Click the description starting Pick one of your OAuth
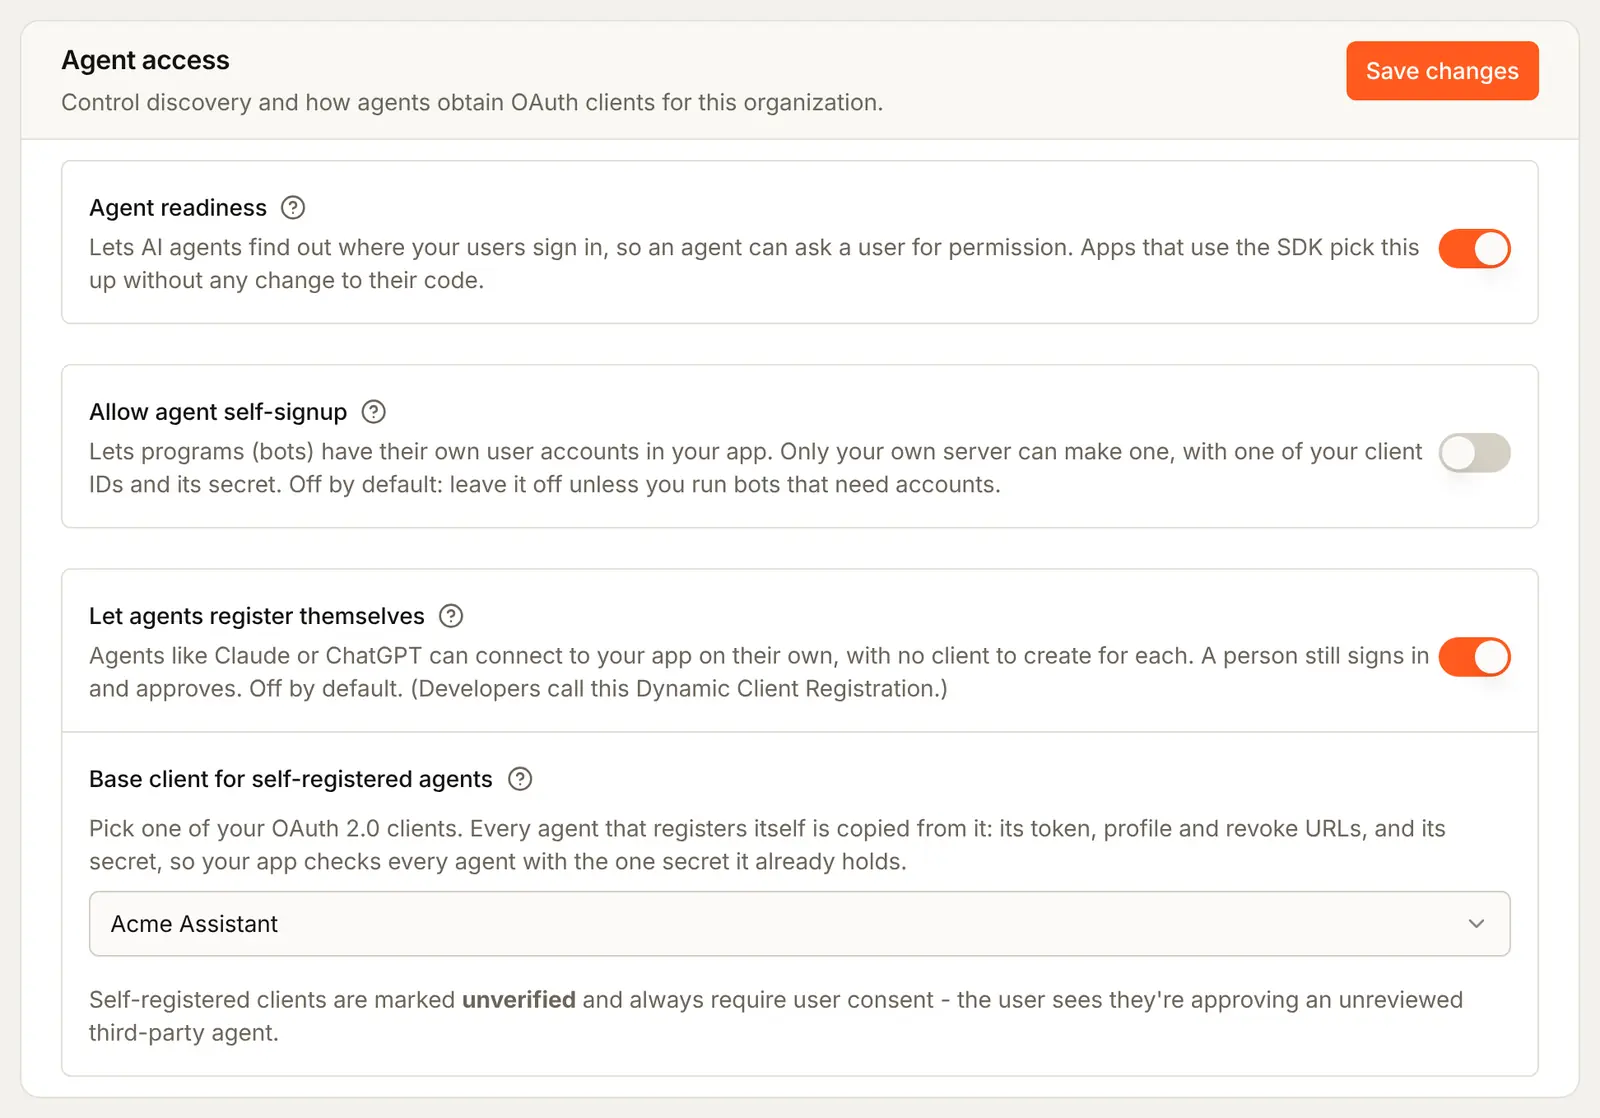This screenshot has height=1118, width=1600. click(767, 845)
